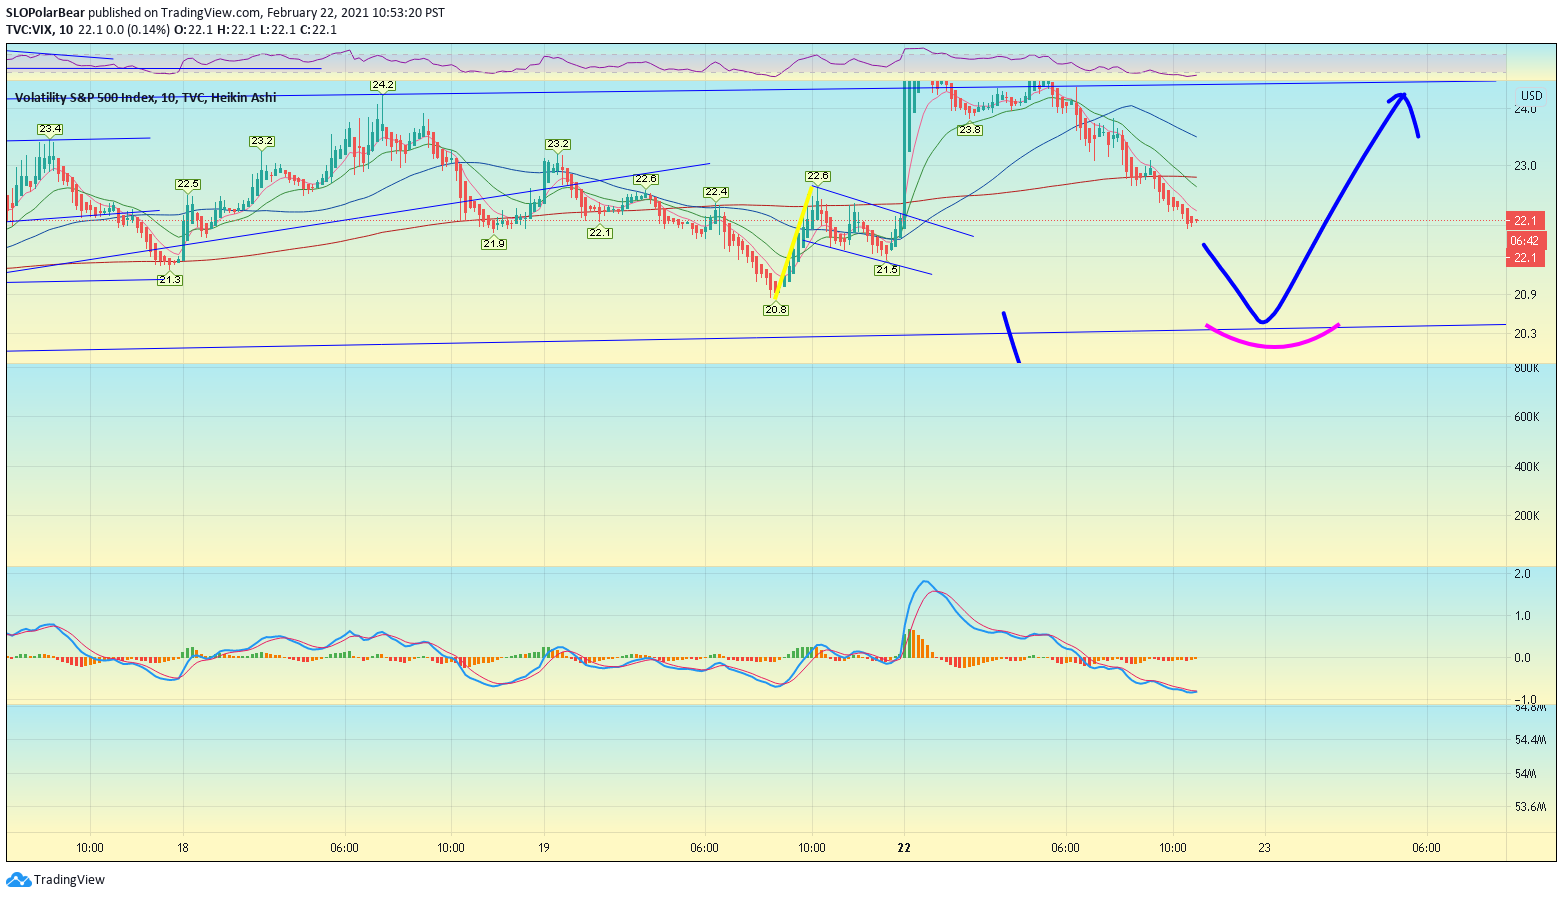Screen dimensions: 1563x898
Task: Click the TradingView wordmark text
Action: [x=69, y=880]
